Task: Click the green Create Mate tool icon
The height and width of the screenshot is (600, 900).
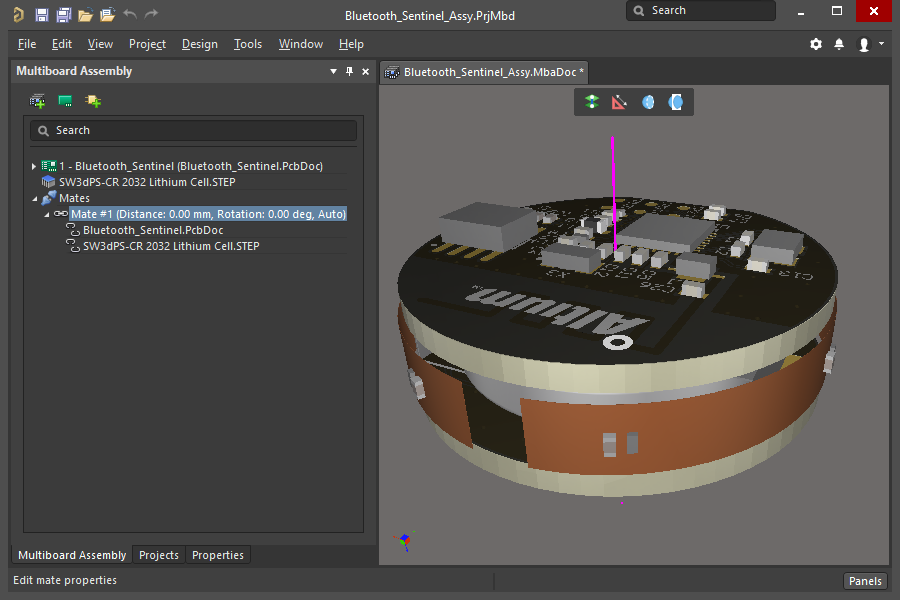Action: [x=592, y=102]
